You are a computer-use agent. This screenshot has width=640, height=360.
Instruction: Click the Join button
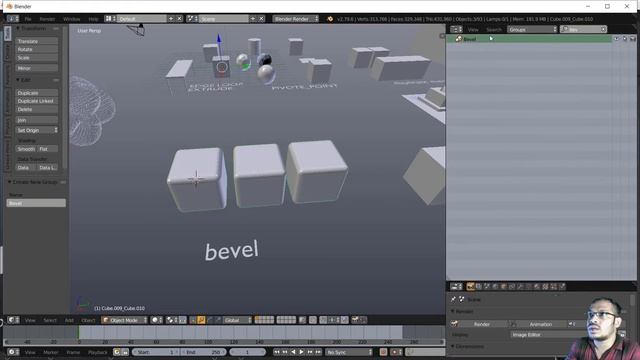coord(37,120)
